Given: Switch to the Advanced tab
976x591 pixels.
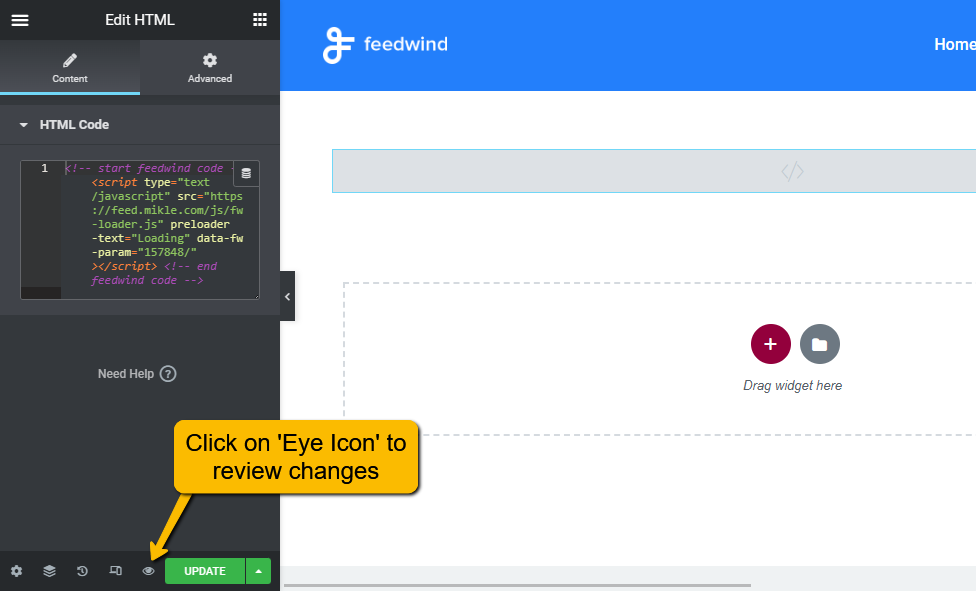Looking at the screenshot, I should tap(209, 67).
